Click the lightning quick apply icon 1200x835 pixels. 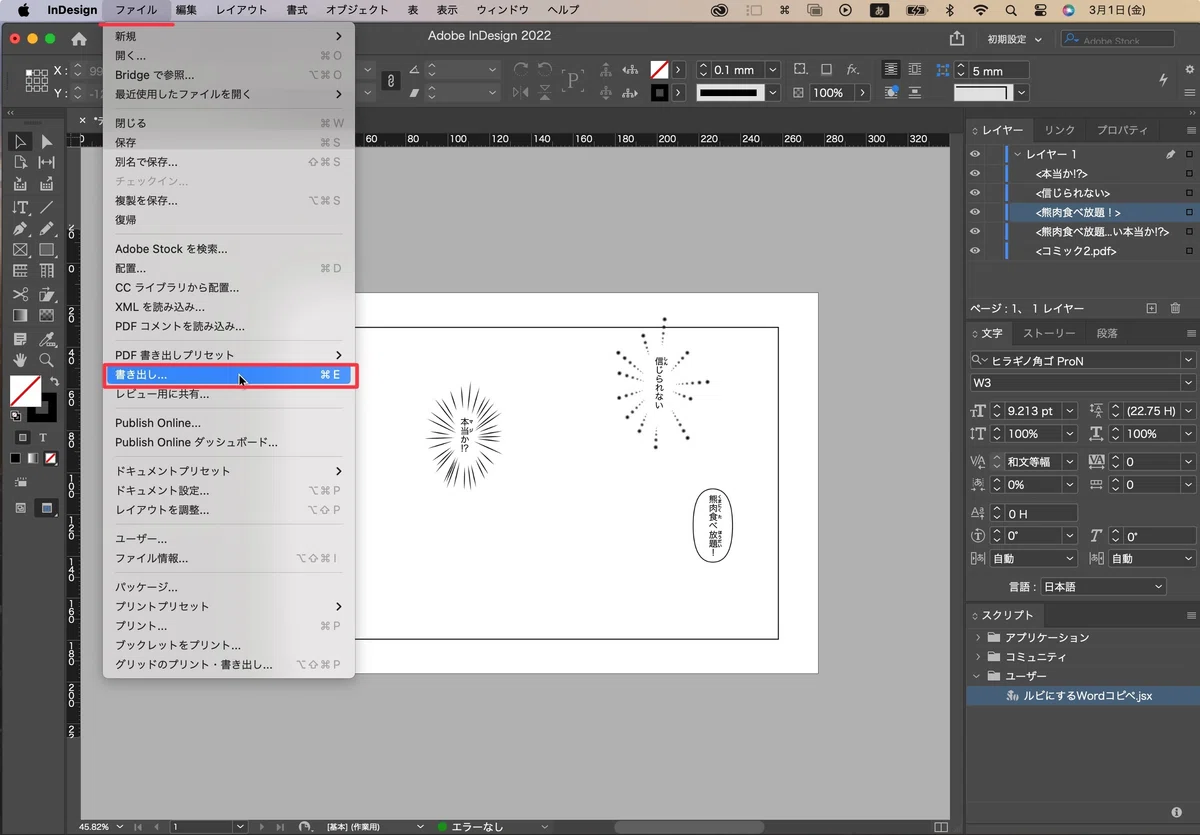point(1163,80)
